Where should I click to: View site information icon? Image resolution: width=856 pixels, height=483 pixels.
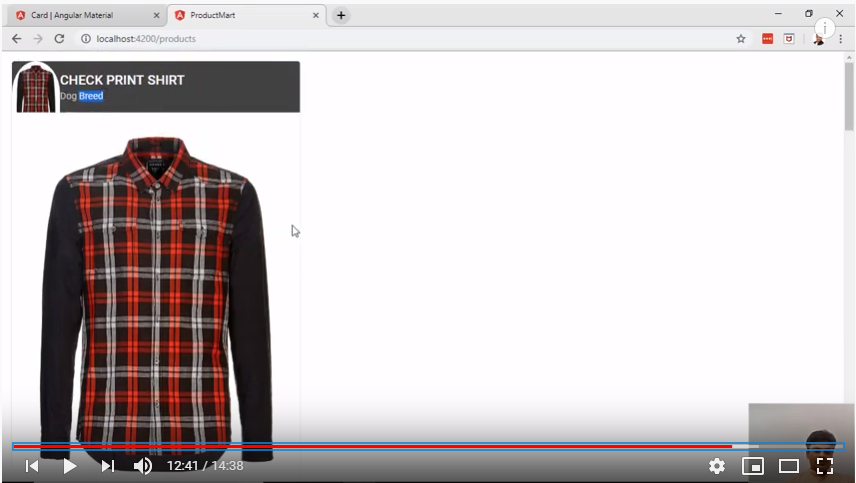(86, 39)
